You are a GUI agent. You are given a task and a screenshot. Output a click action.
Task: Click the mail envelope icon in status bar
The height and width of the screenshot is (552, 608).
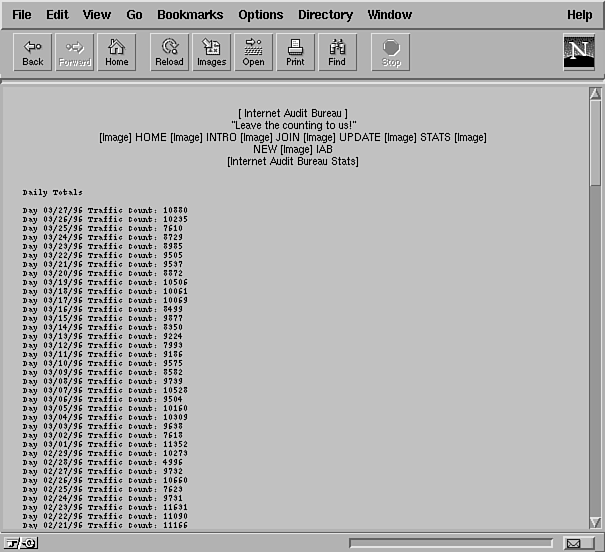point(574,543)
